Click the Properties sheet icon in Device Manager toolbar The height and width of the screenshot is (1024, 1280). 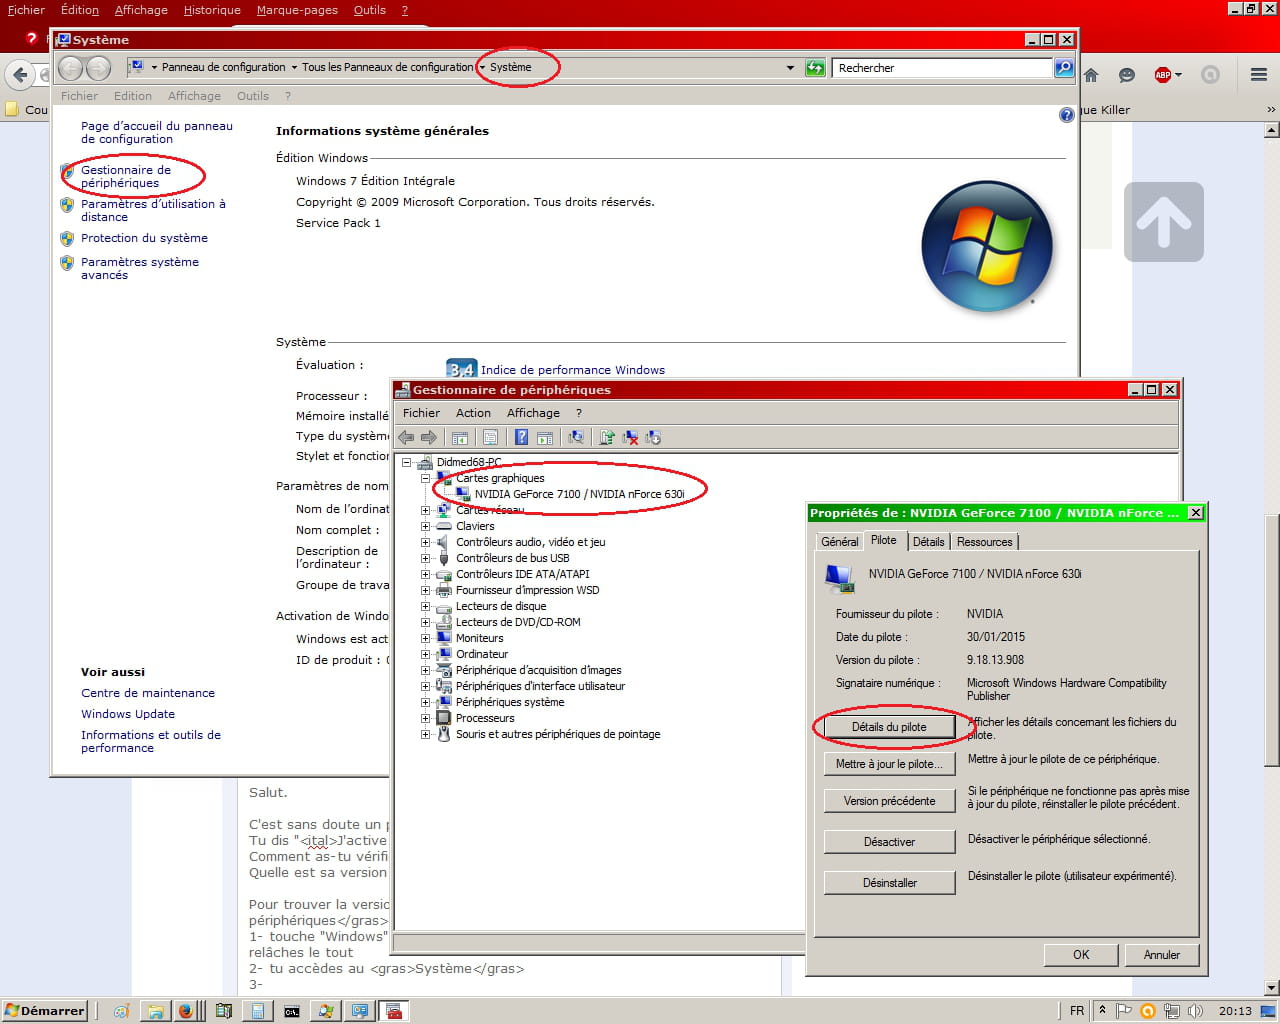click(x=490, y=437)
